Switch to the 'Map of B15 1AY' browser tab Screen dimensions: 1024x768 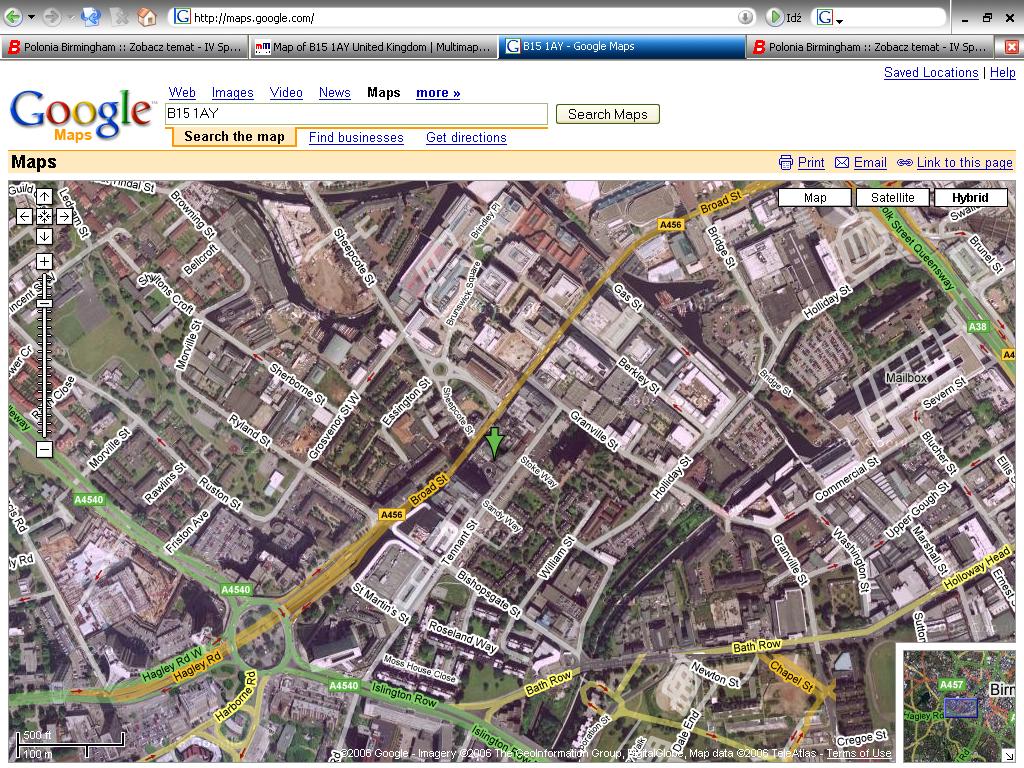tap(374, 47)
